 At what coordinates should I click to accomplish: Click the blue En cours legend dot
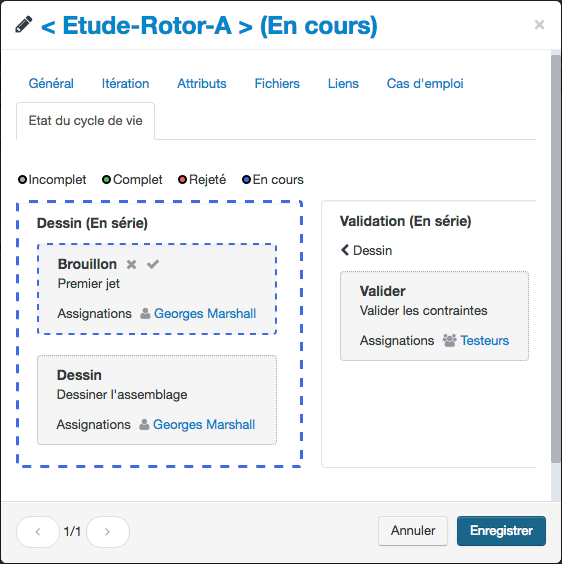(246, 179)
